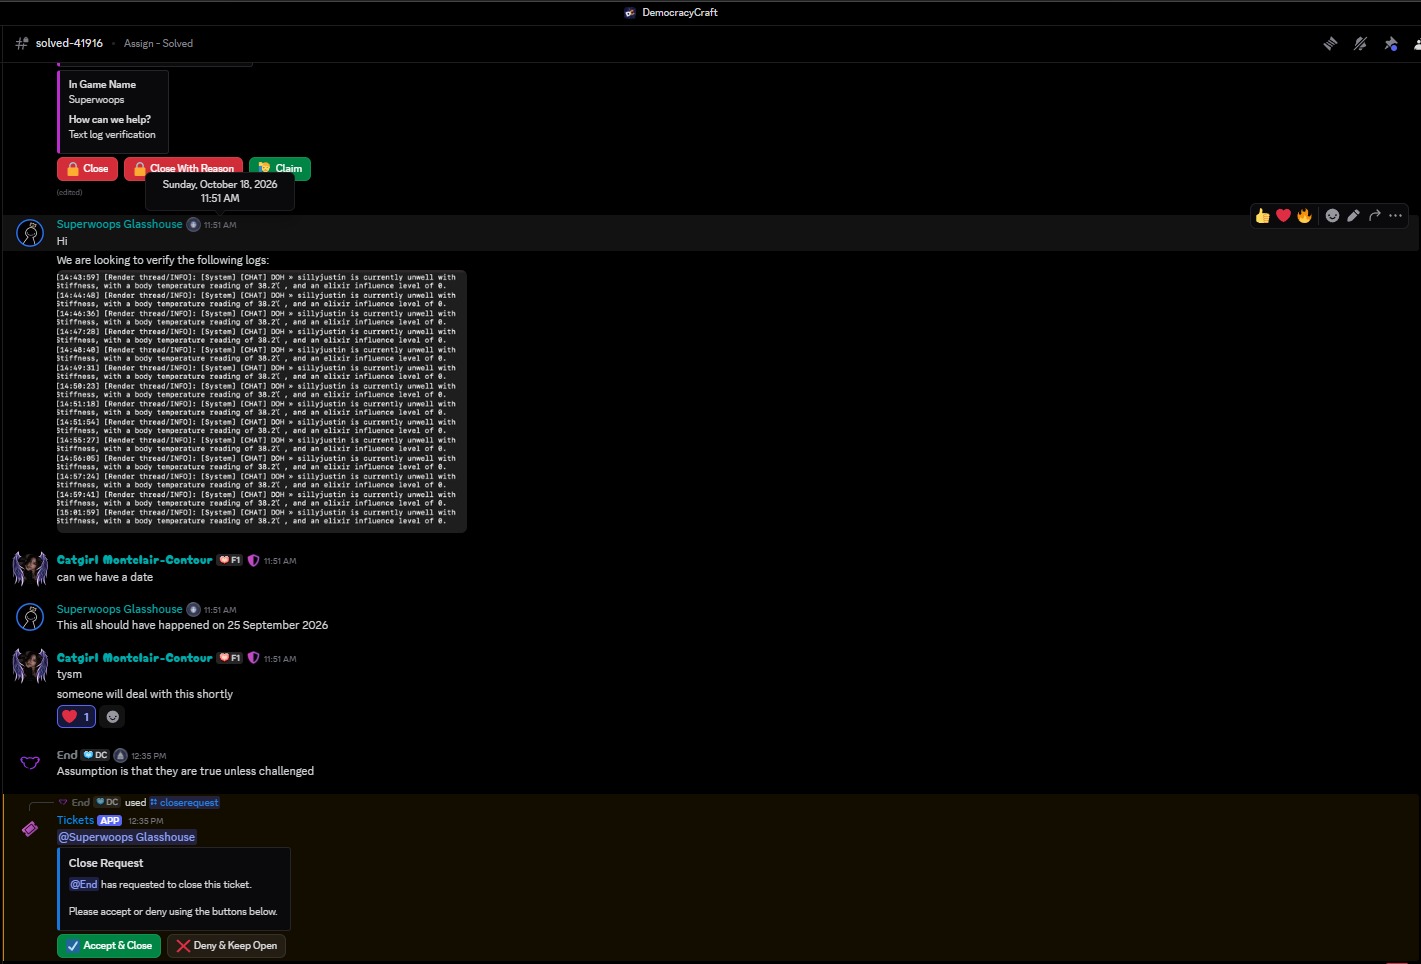
Task: React with thumbs up emoji
Action: 1262,215
